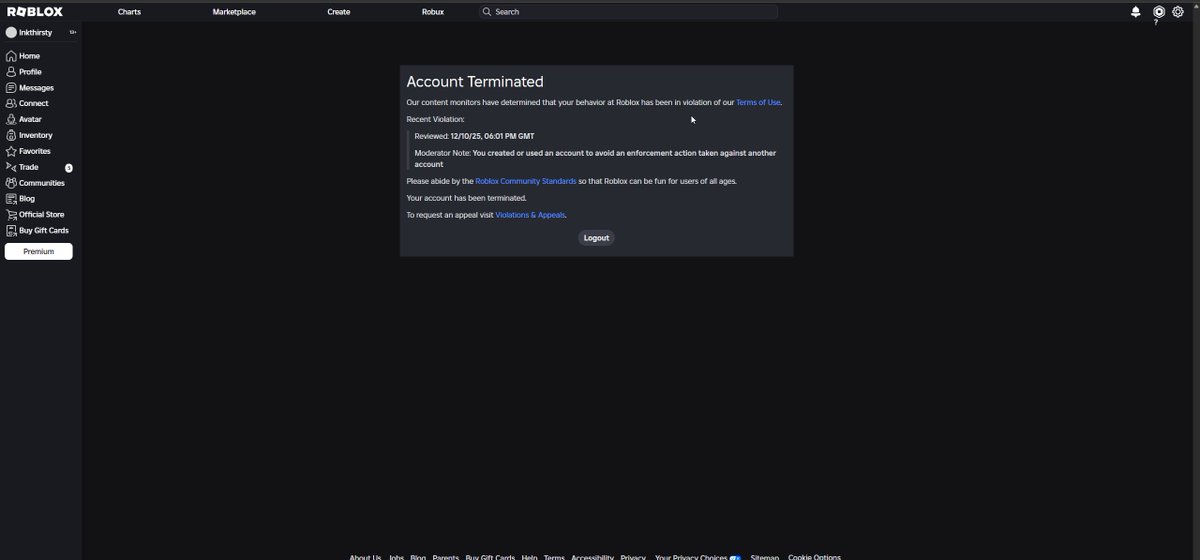Image resolution: width=1200 pixels, height=560 pixels.
Task: Click the Buy Gift Cards icon
Action: point(11,230)
